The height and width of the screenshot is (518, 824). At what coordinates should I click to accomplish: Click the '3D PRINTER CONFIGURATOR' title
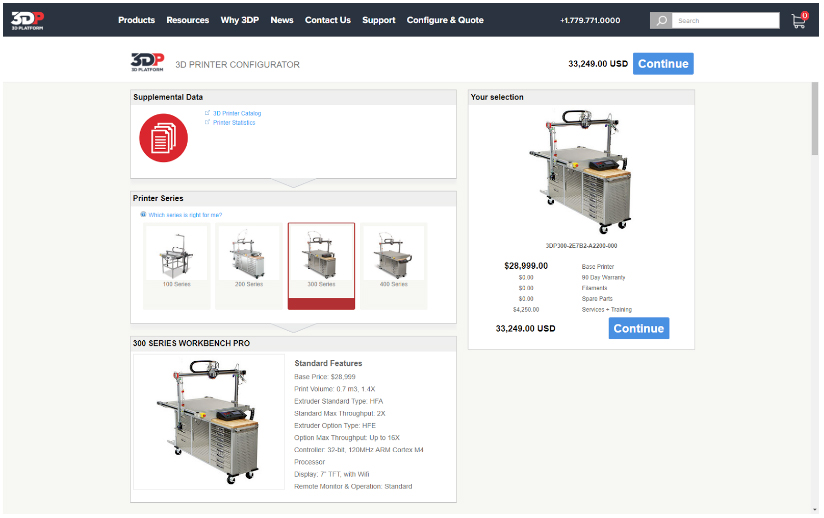tap(238, 65)
